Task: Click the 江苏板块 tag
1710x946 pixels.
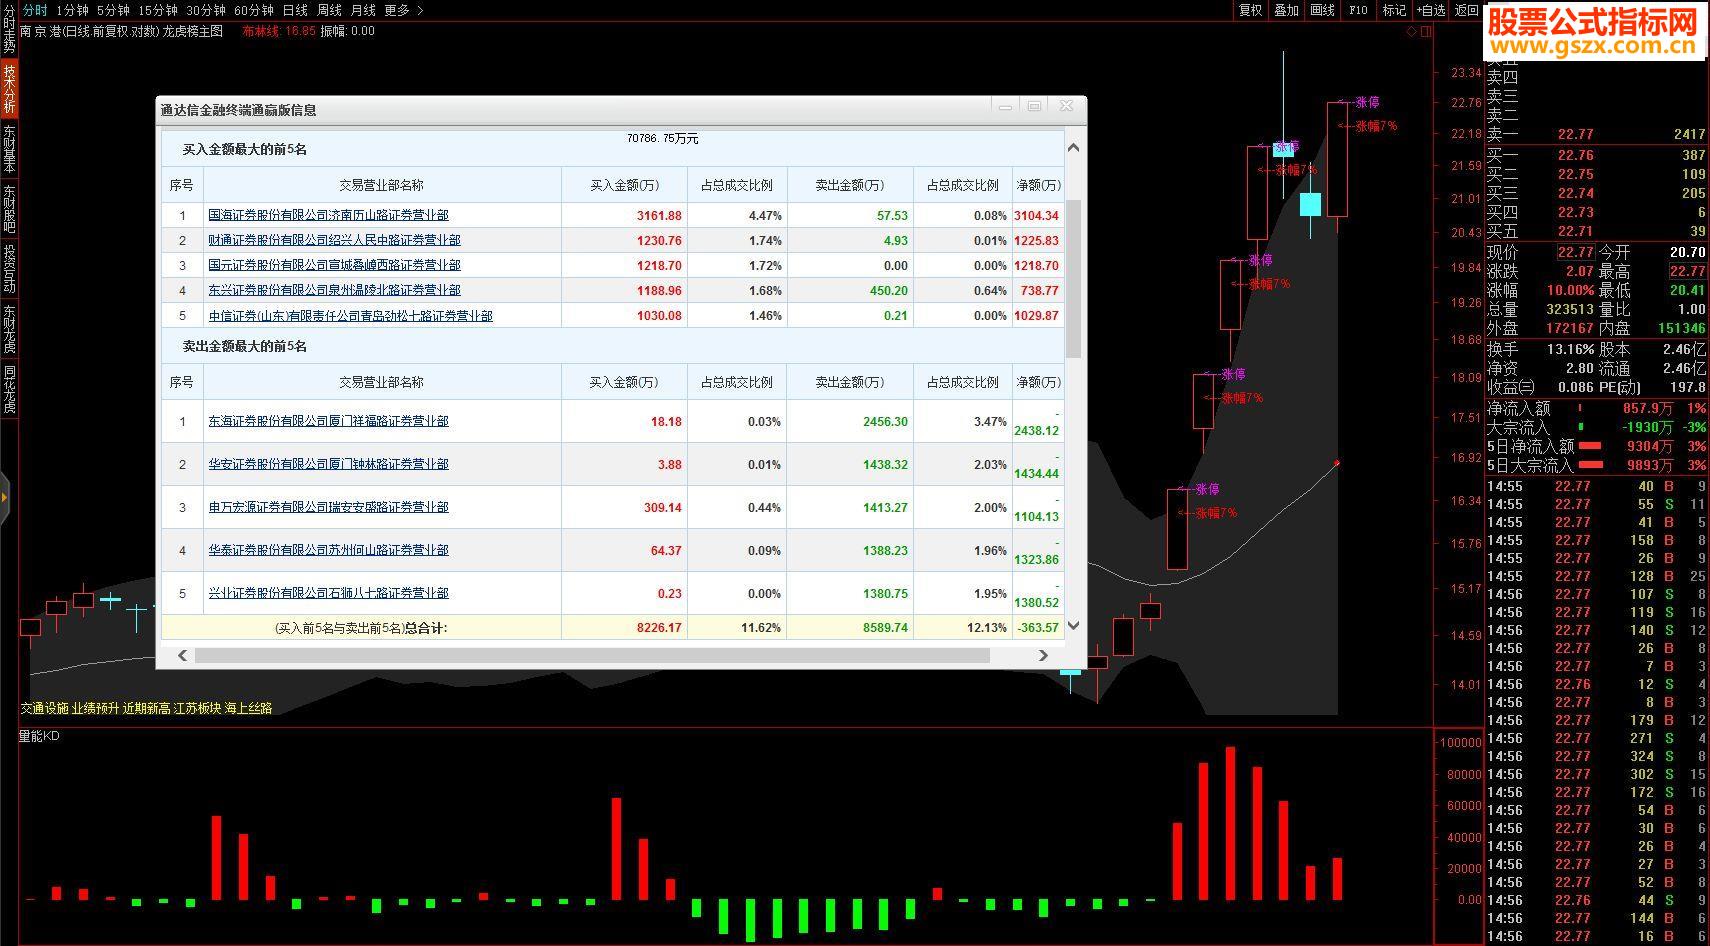Action: click(x=197, y=708)
